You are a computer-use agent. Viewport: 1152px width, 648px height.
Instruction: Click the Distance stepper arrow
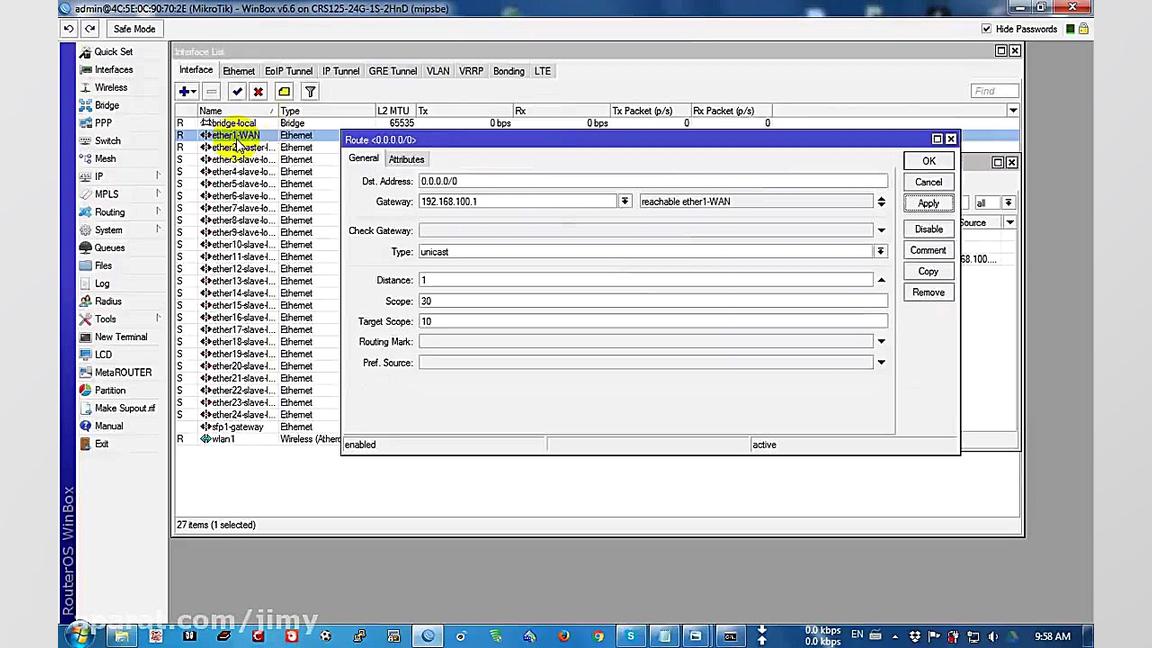(x=880, y=280)
